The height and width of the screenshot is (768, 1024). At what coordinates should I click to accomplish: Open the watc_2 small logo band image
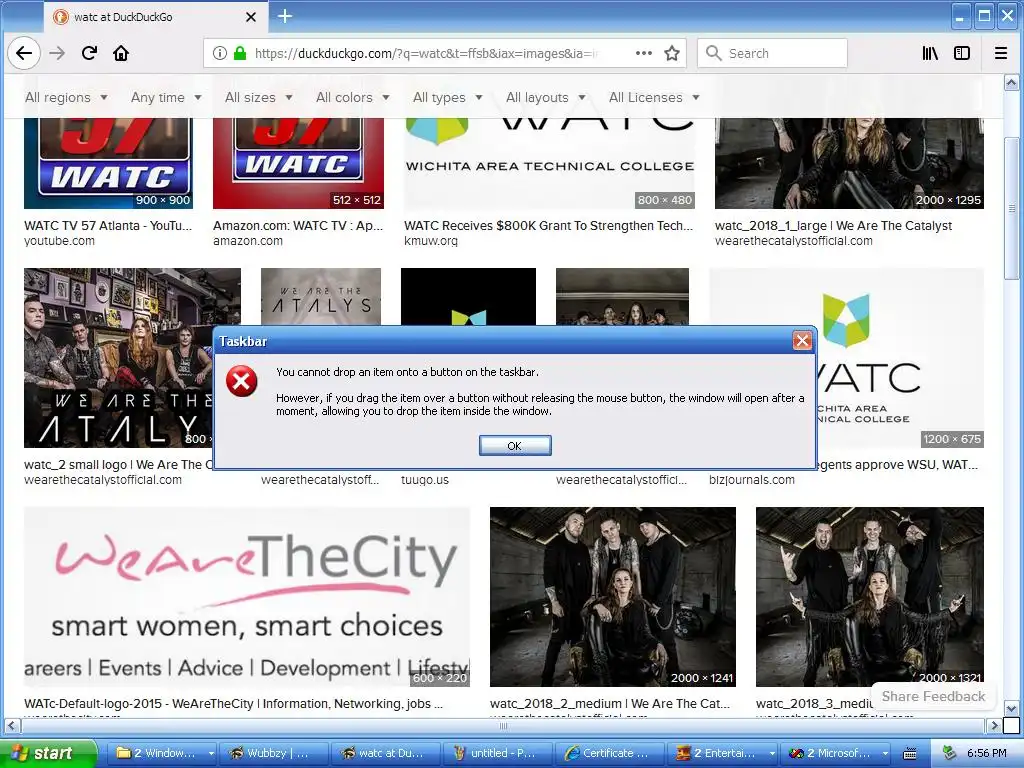(x=119, y=358)
